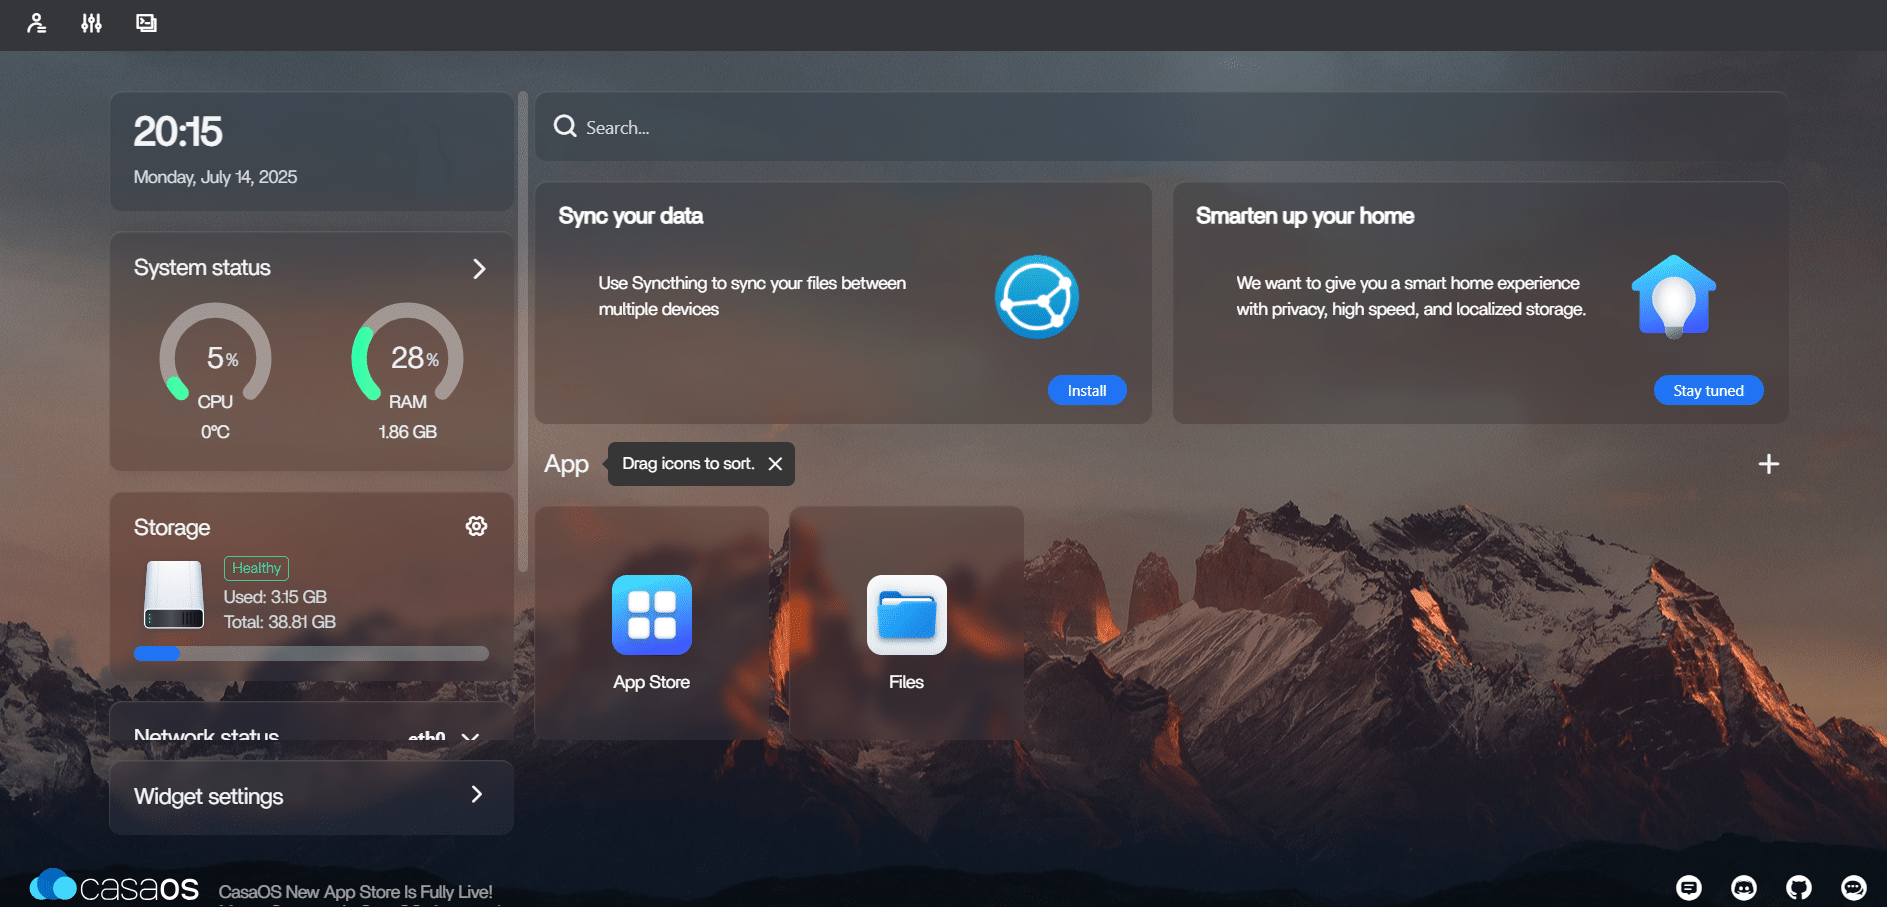Viewport: 1887px width, 907px height.
Task: Install Syncthing
Action: point(1087,390)
